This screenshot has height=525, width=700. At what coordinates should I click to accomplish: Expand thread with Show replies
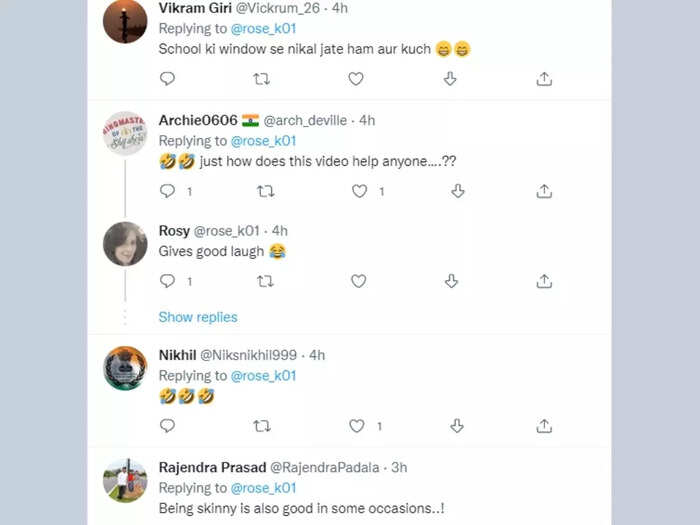coord(198,317)
